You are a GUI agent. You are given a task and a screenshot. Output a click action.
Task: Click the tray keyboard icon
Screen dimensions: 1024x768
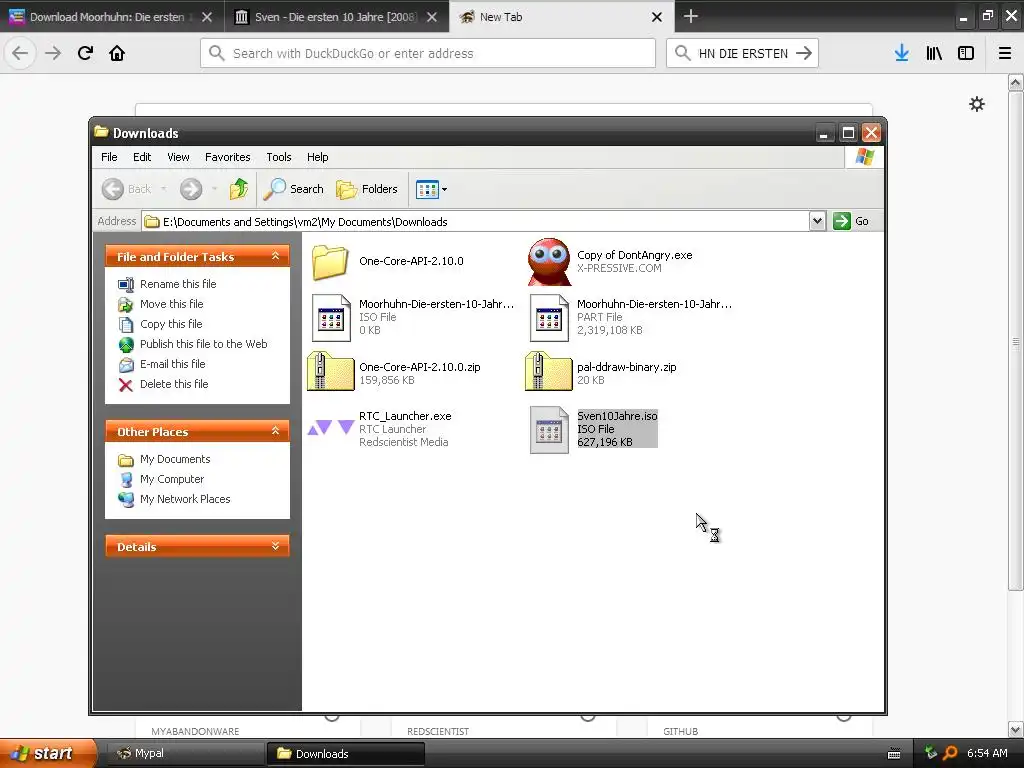pyautogui.click(x=894, y=754)
